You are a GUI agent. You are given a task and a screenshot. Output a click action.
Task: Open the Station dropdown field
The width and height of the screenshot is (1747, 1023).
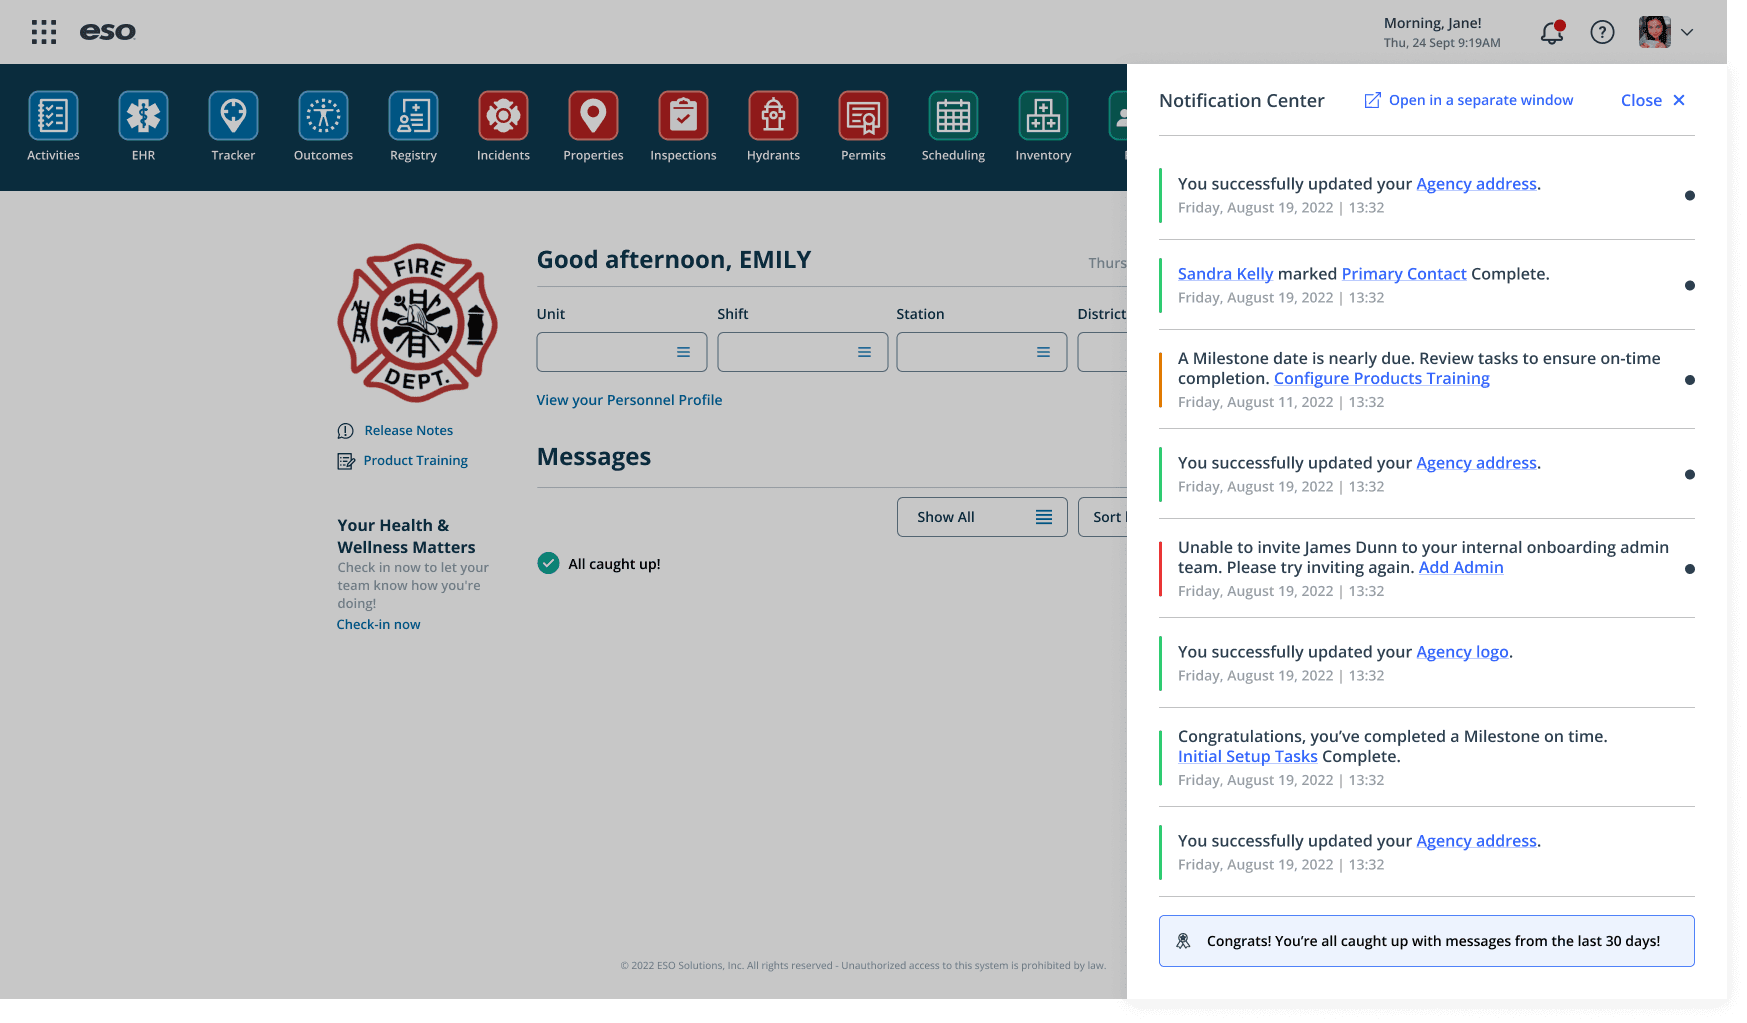[x=982, y=352]
